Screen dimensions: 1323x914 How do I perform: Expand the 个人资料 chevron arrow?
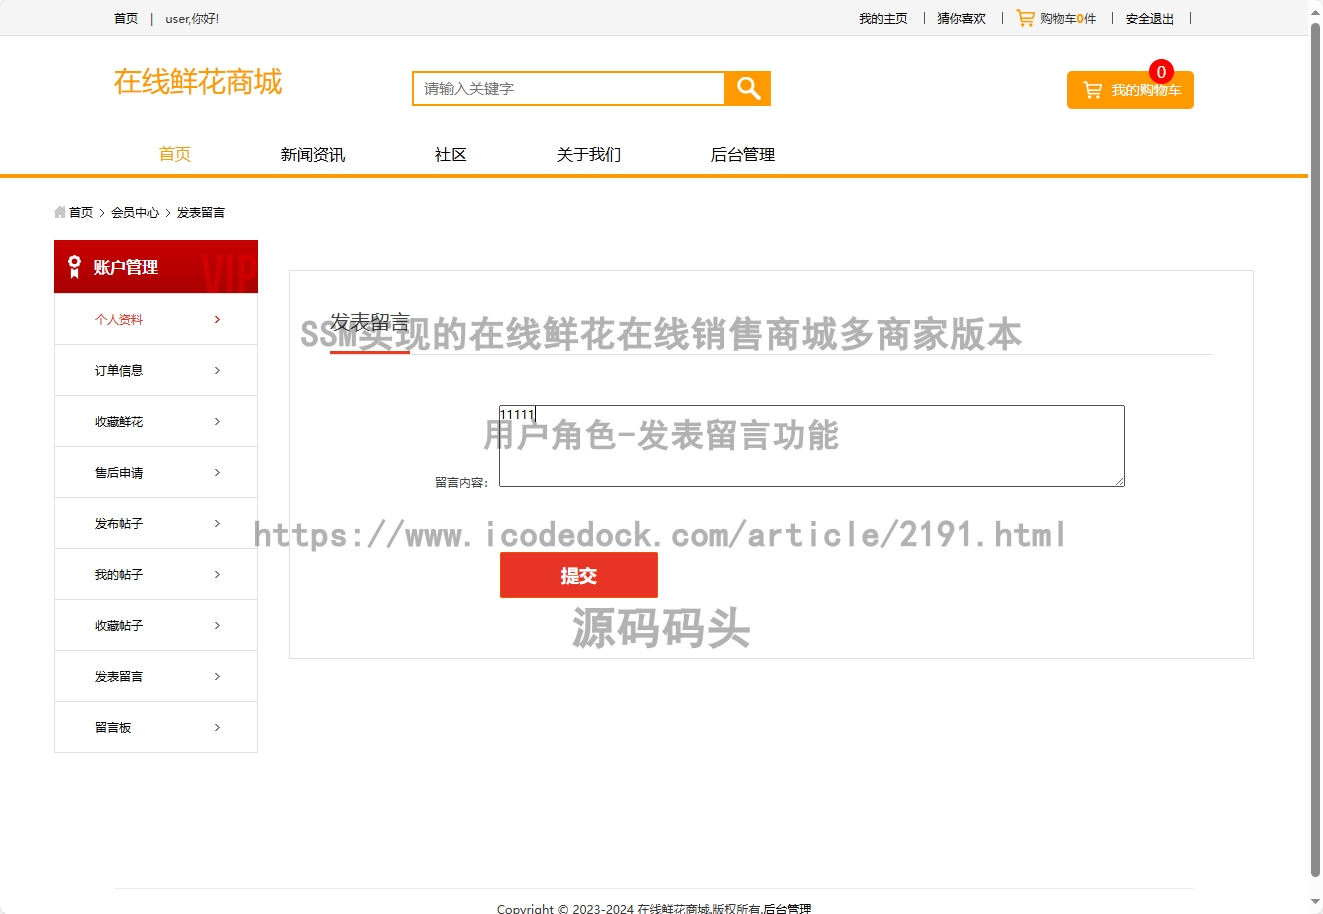coord(217,319)
